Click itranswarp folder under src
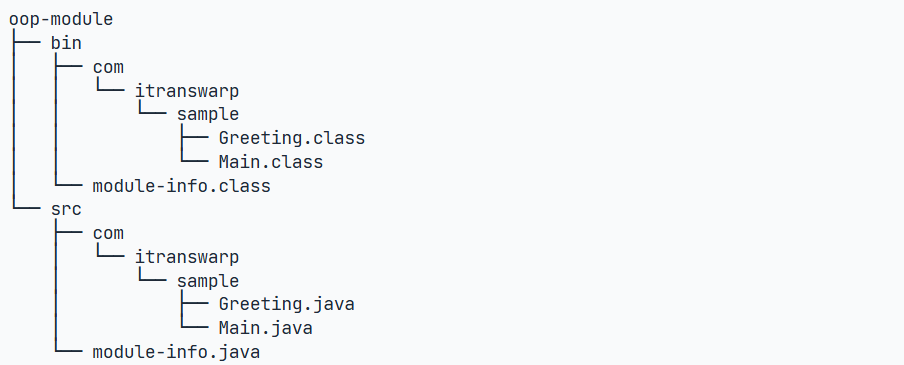This screenshot has width=904, height=365. coord(187,257)
